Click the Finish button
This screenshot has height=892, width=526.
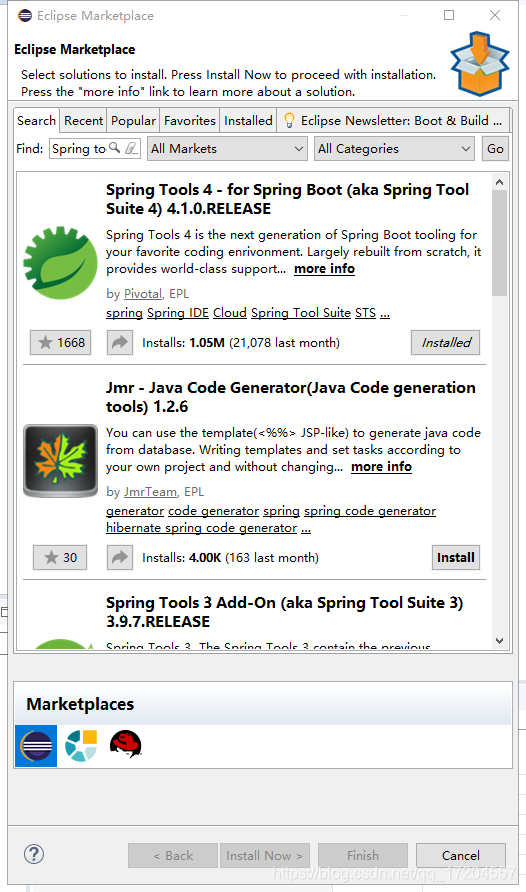363,856
